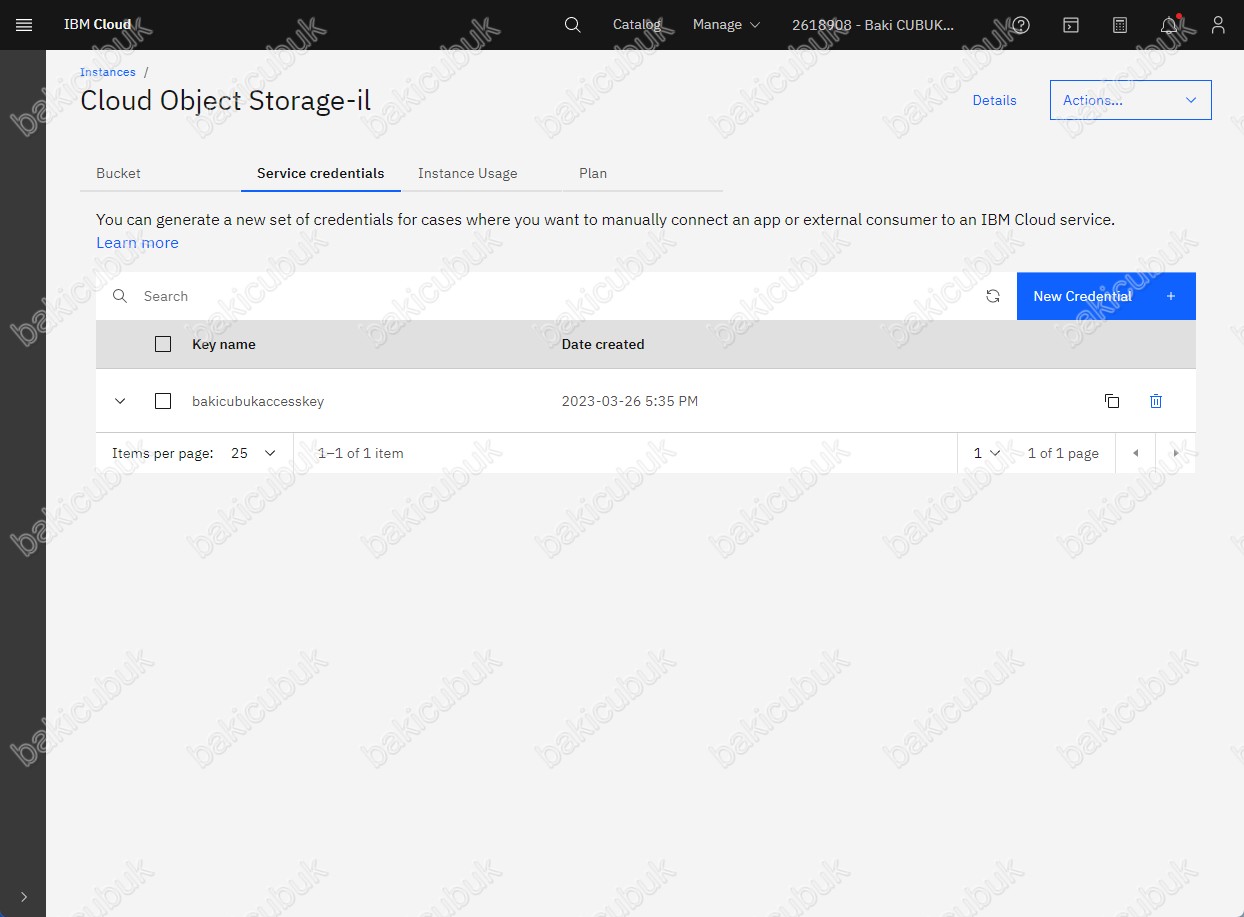This screenshot has width=1244, height=917.
Task: Follow the Learn more link
Action: point(137,242)
